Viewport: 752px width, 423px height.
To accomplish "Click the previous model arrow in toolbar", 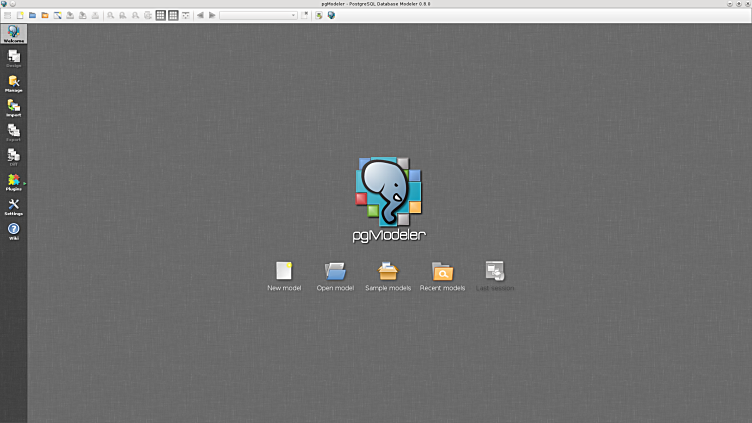I will coord(200,16).
